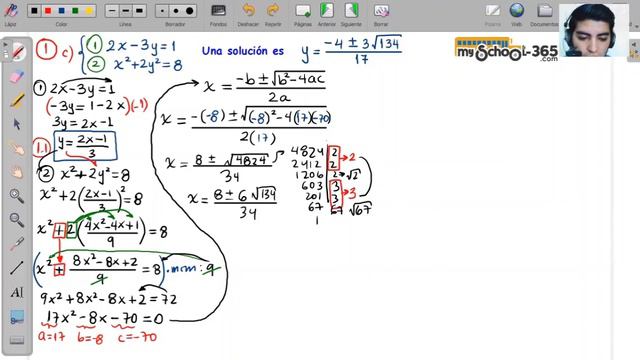
Task: Select the thinnest line width
Action: point(112,11)
